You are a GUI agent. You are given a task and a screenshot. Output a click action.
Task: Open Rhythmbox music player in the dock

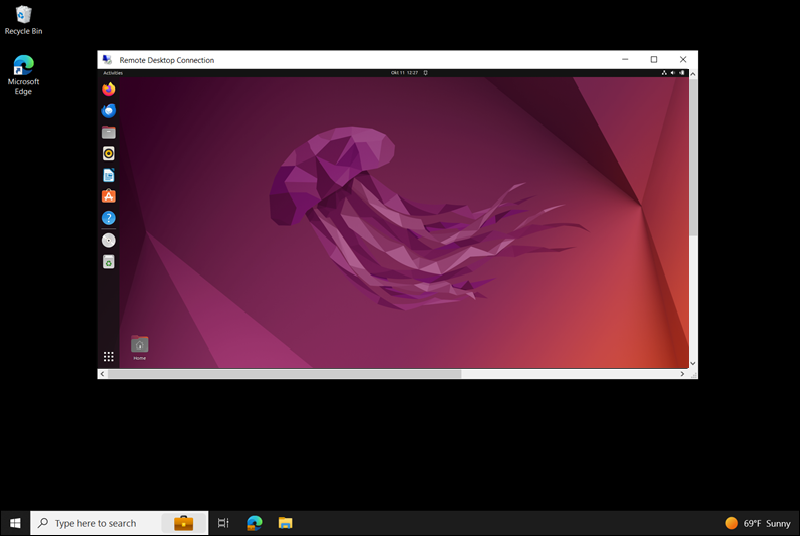tap(109, 154)
